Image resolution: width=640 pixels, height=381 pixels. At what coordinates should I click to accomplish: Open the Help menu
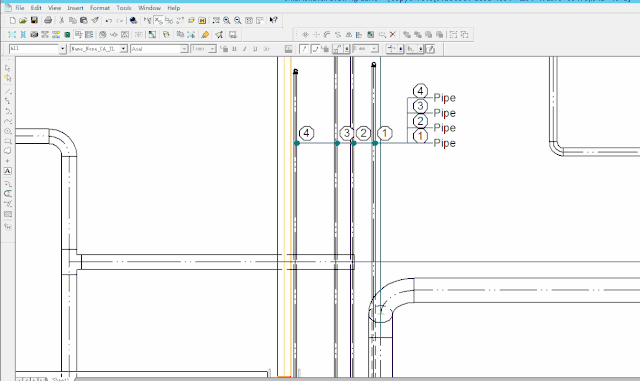[173, 8]
